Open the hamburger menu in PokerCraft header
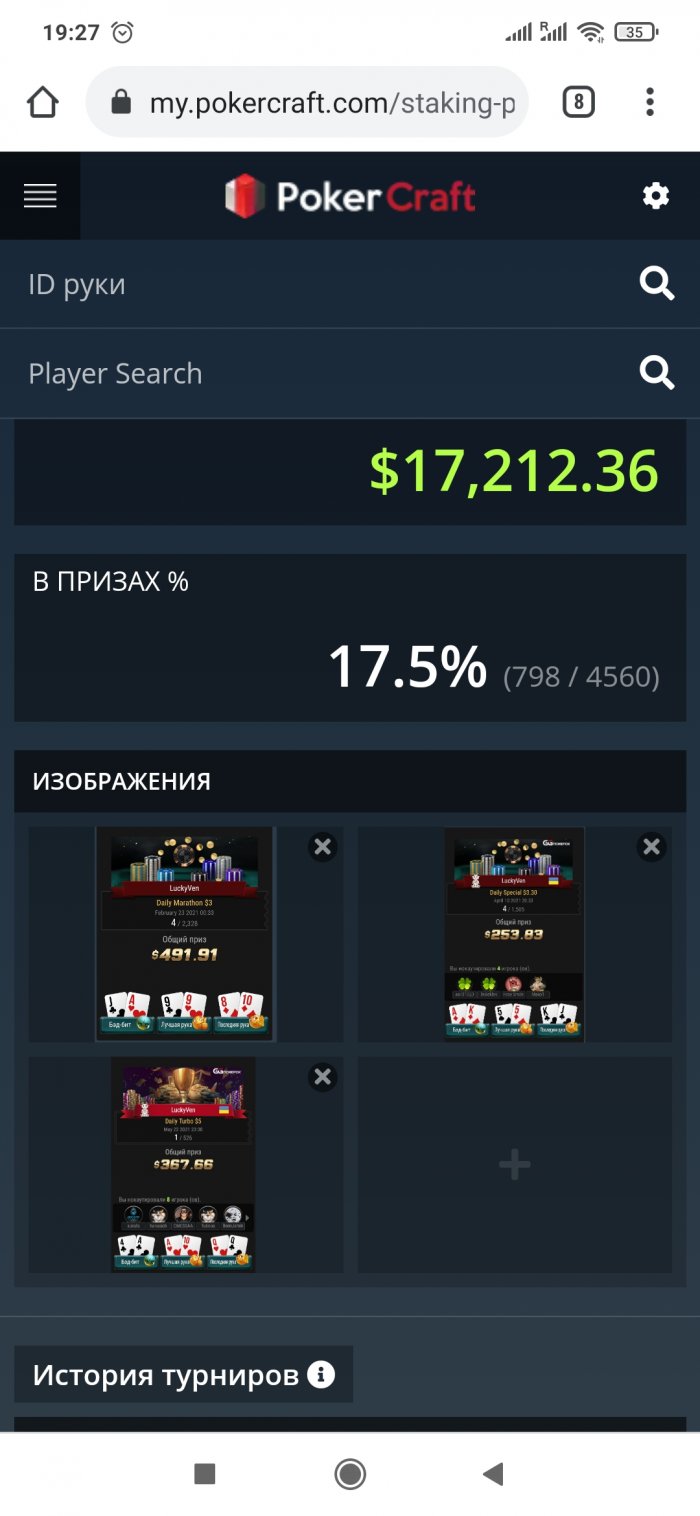 point(40,196)
